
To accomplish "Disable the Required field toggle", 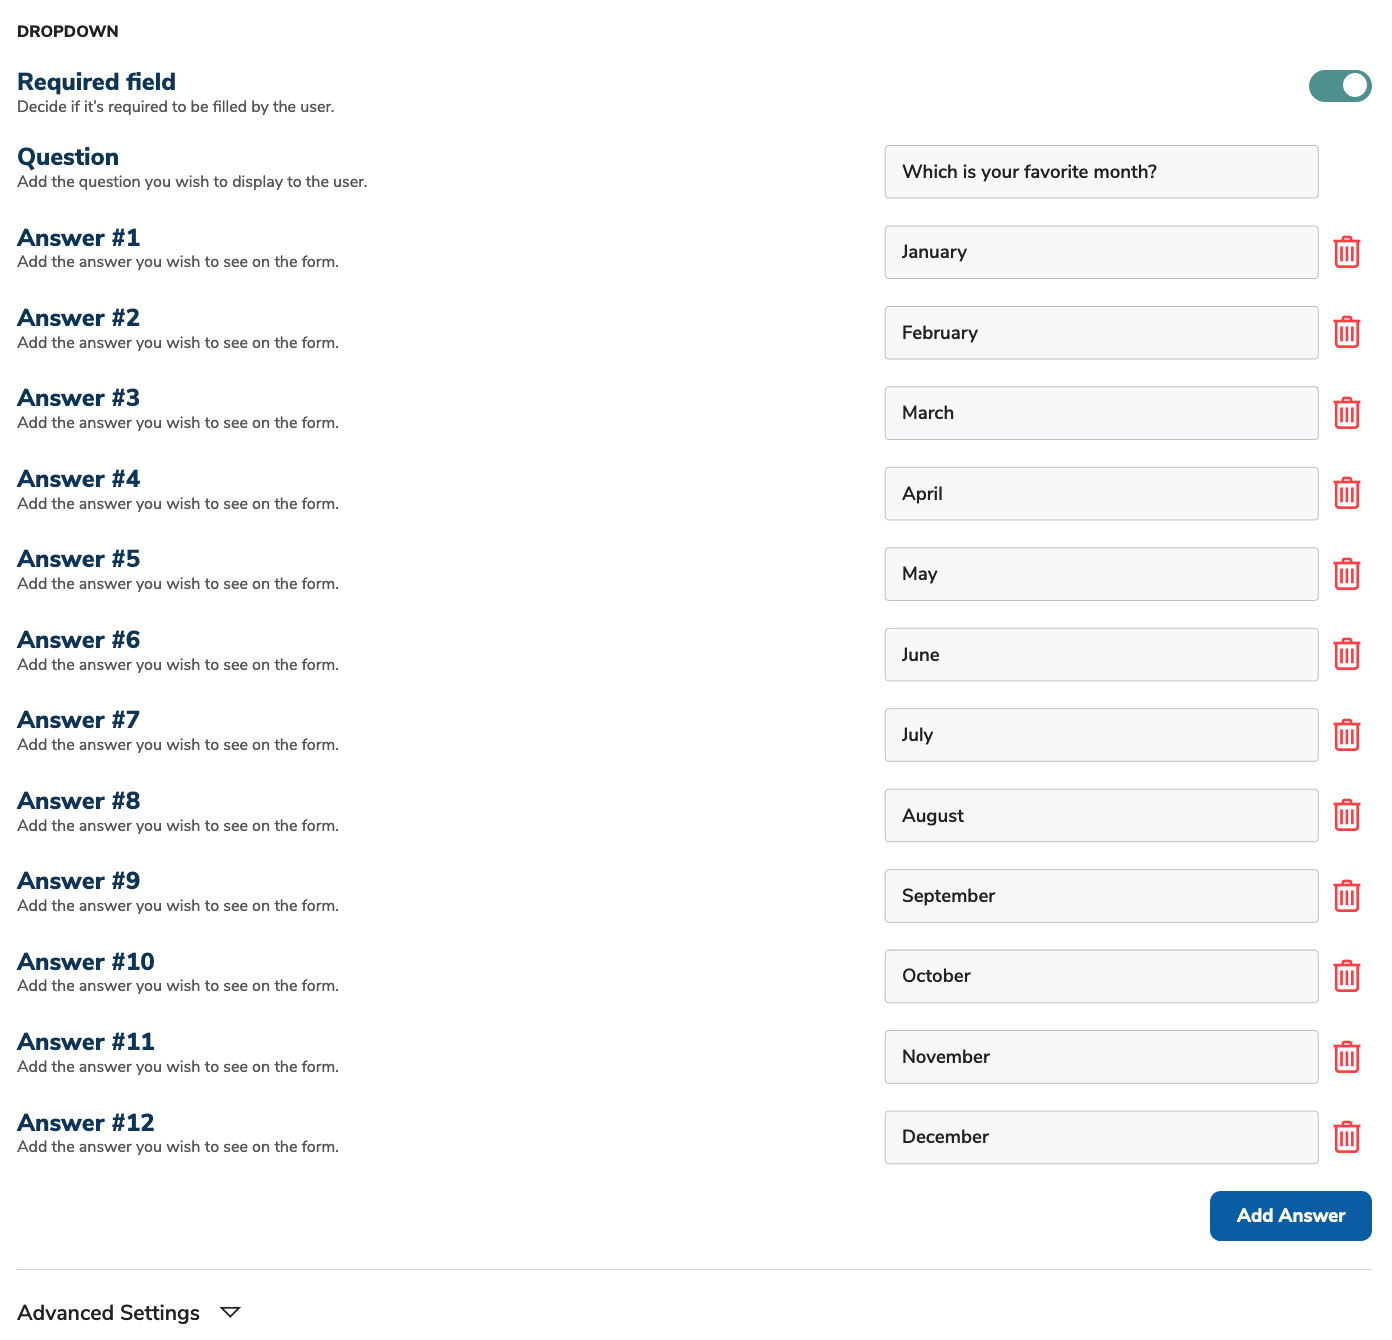I will (1340, 86).
